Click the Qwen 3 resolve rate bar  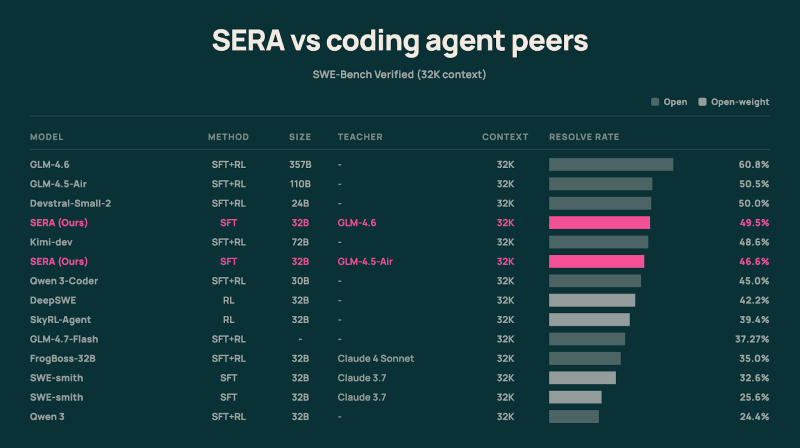(x=574, y=416)
